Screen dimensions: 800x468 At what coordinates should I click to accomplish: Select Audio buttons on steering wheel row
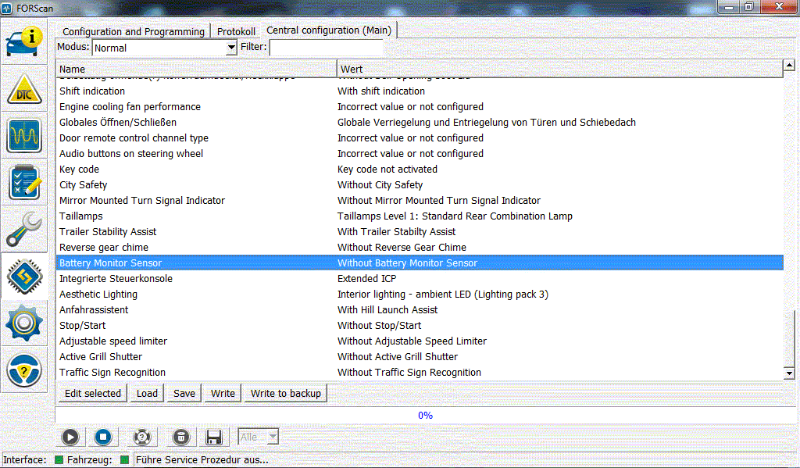click(419, 154)
